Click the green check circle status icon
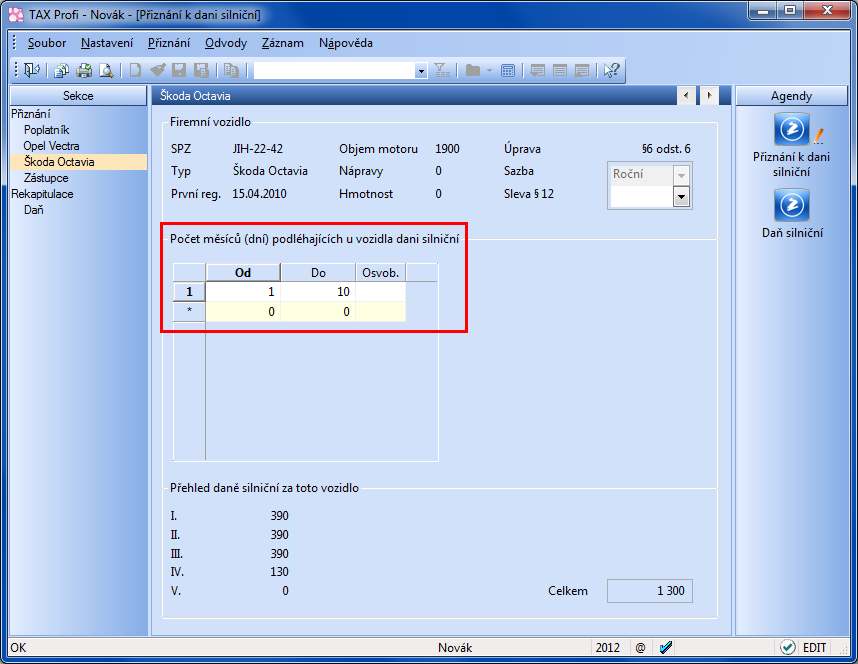 tap(787, 648)
